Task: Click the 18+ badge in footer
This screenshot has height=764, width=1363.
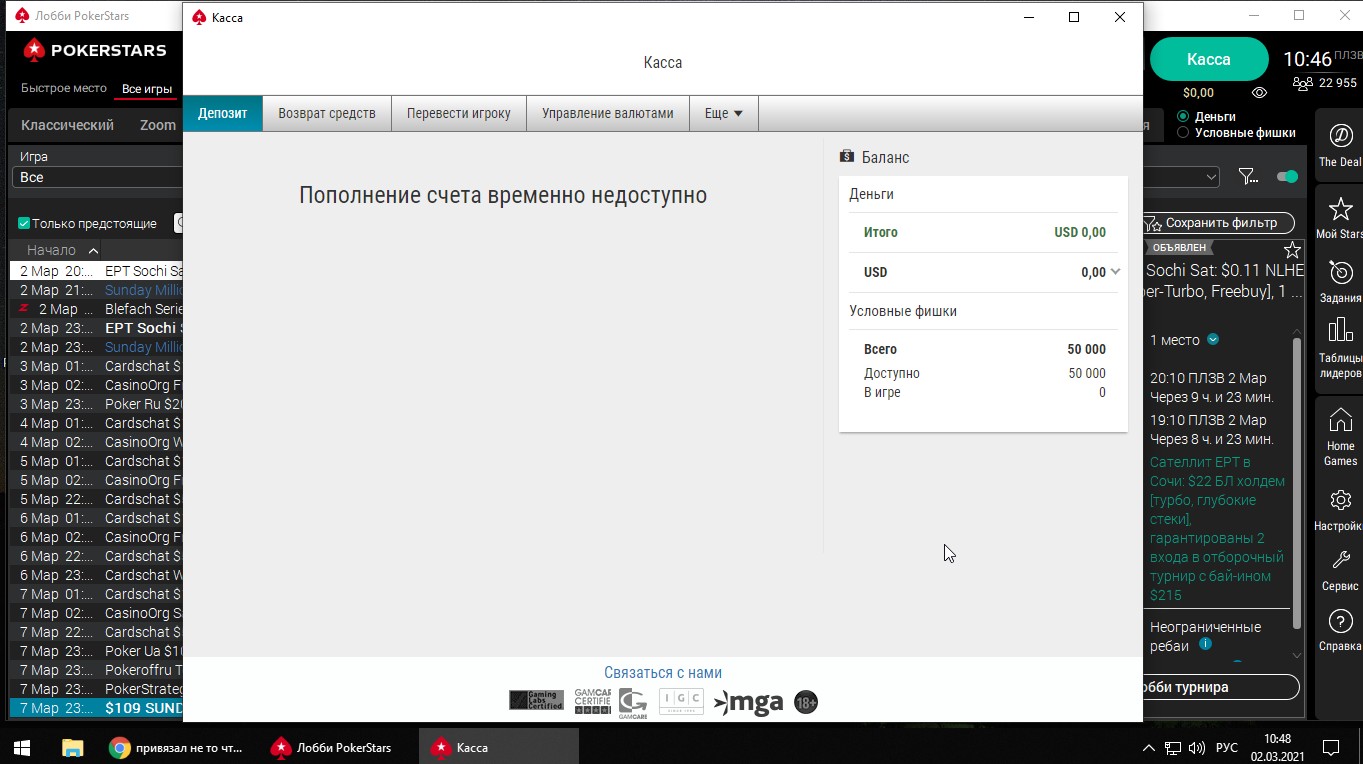Action: click(806, 702)
